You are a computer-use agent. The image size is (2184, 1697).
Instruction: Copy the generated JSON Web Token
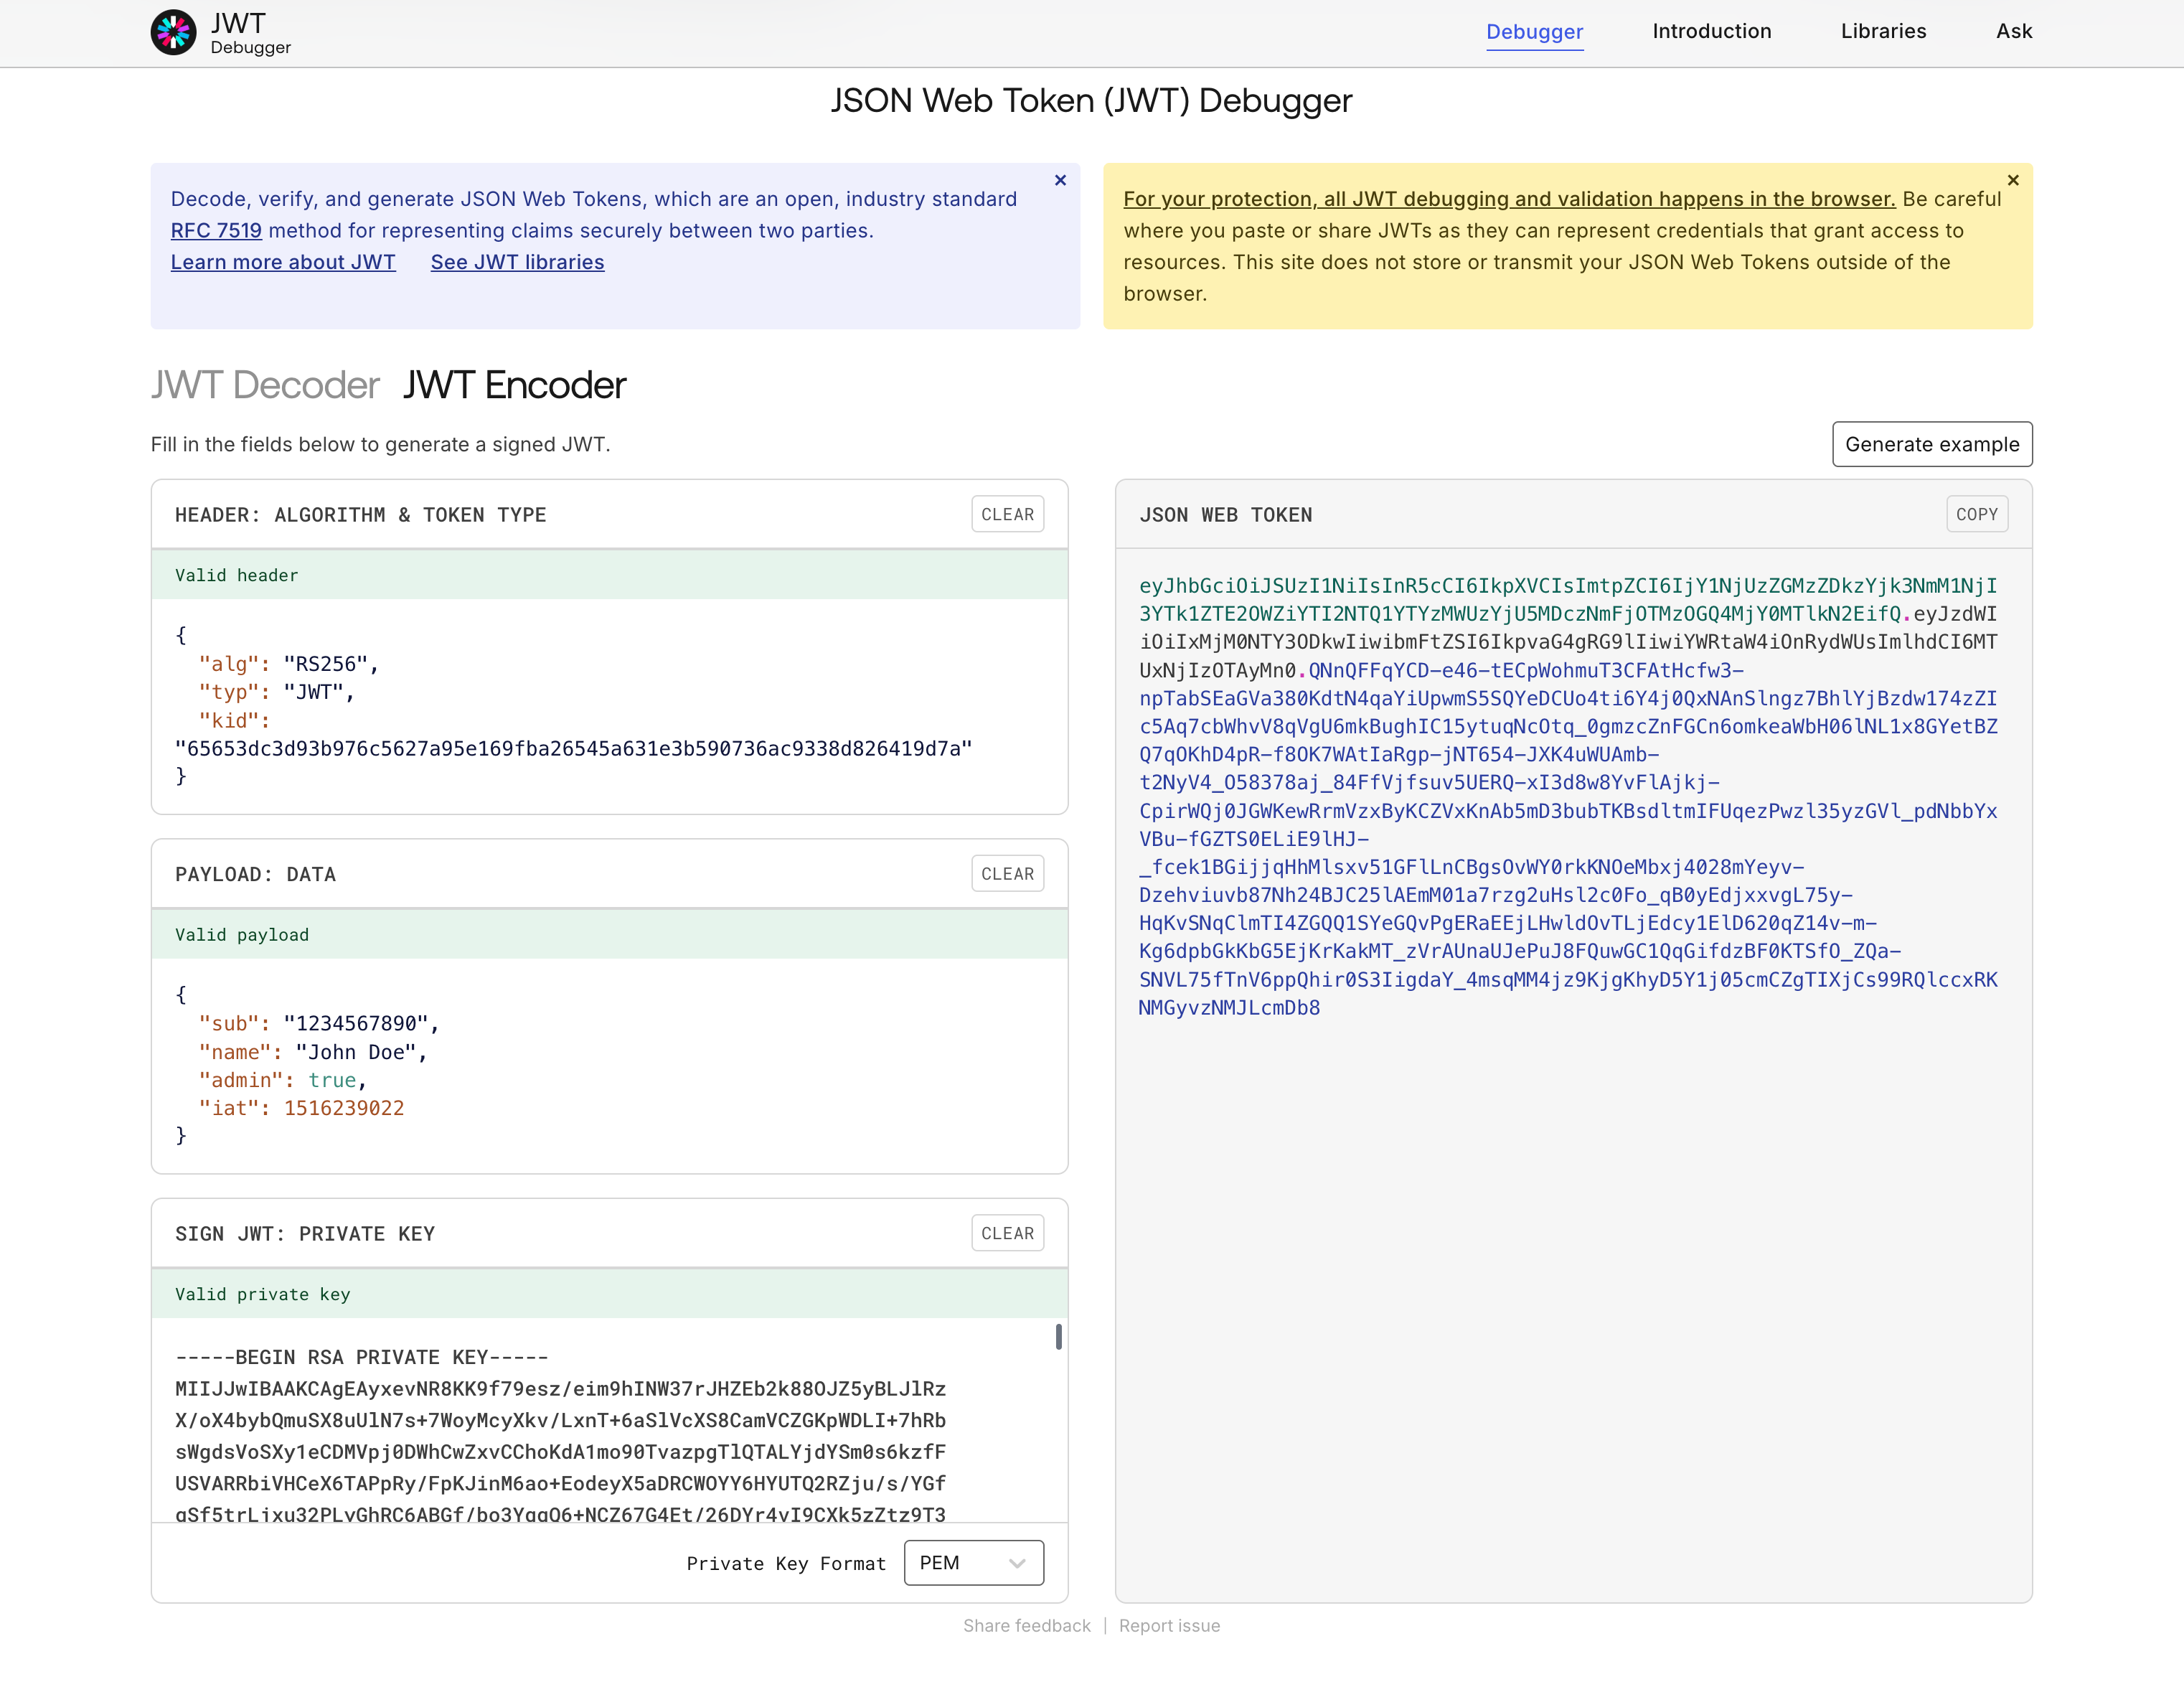tap(1977, 514)
